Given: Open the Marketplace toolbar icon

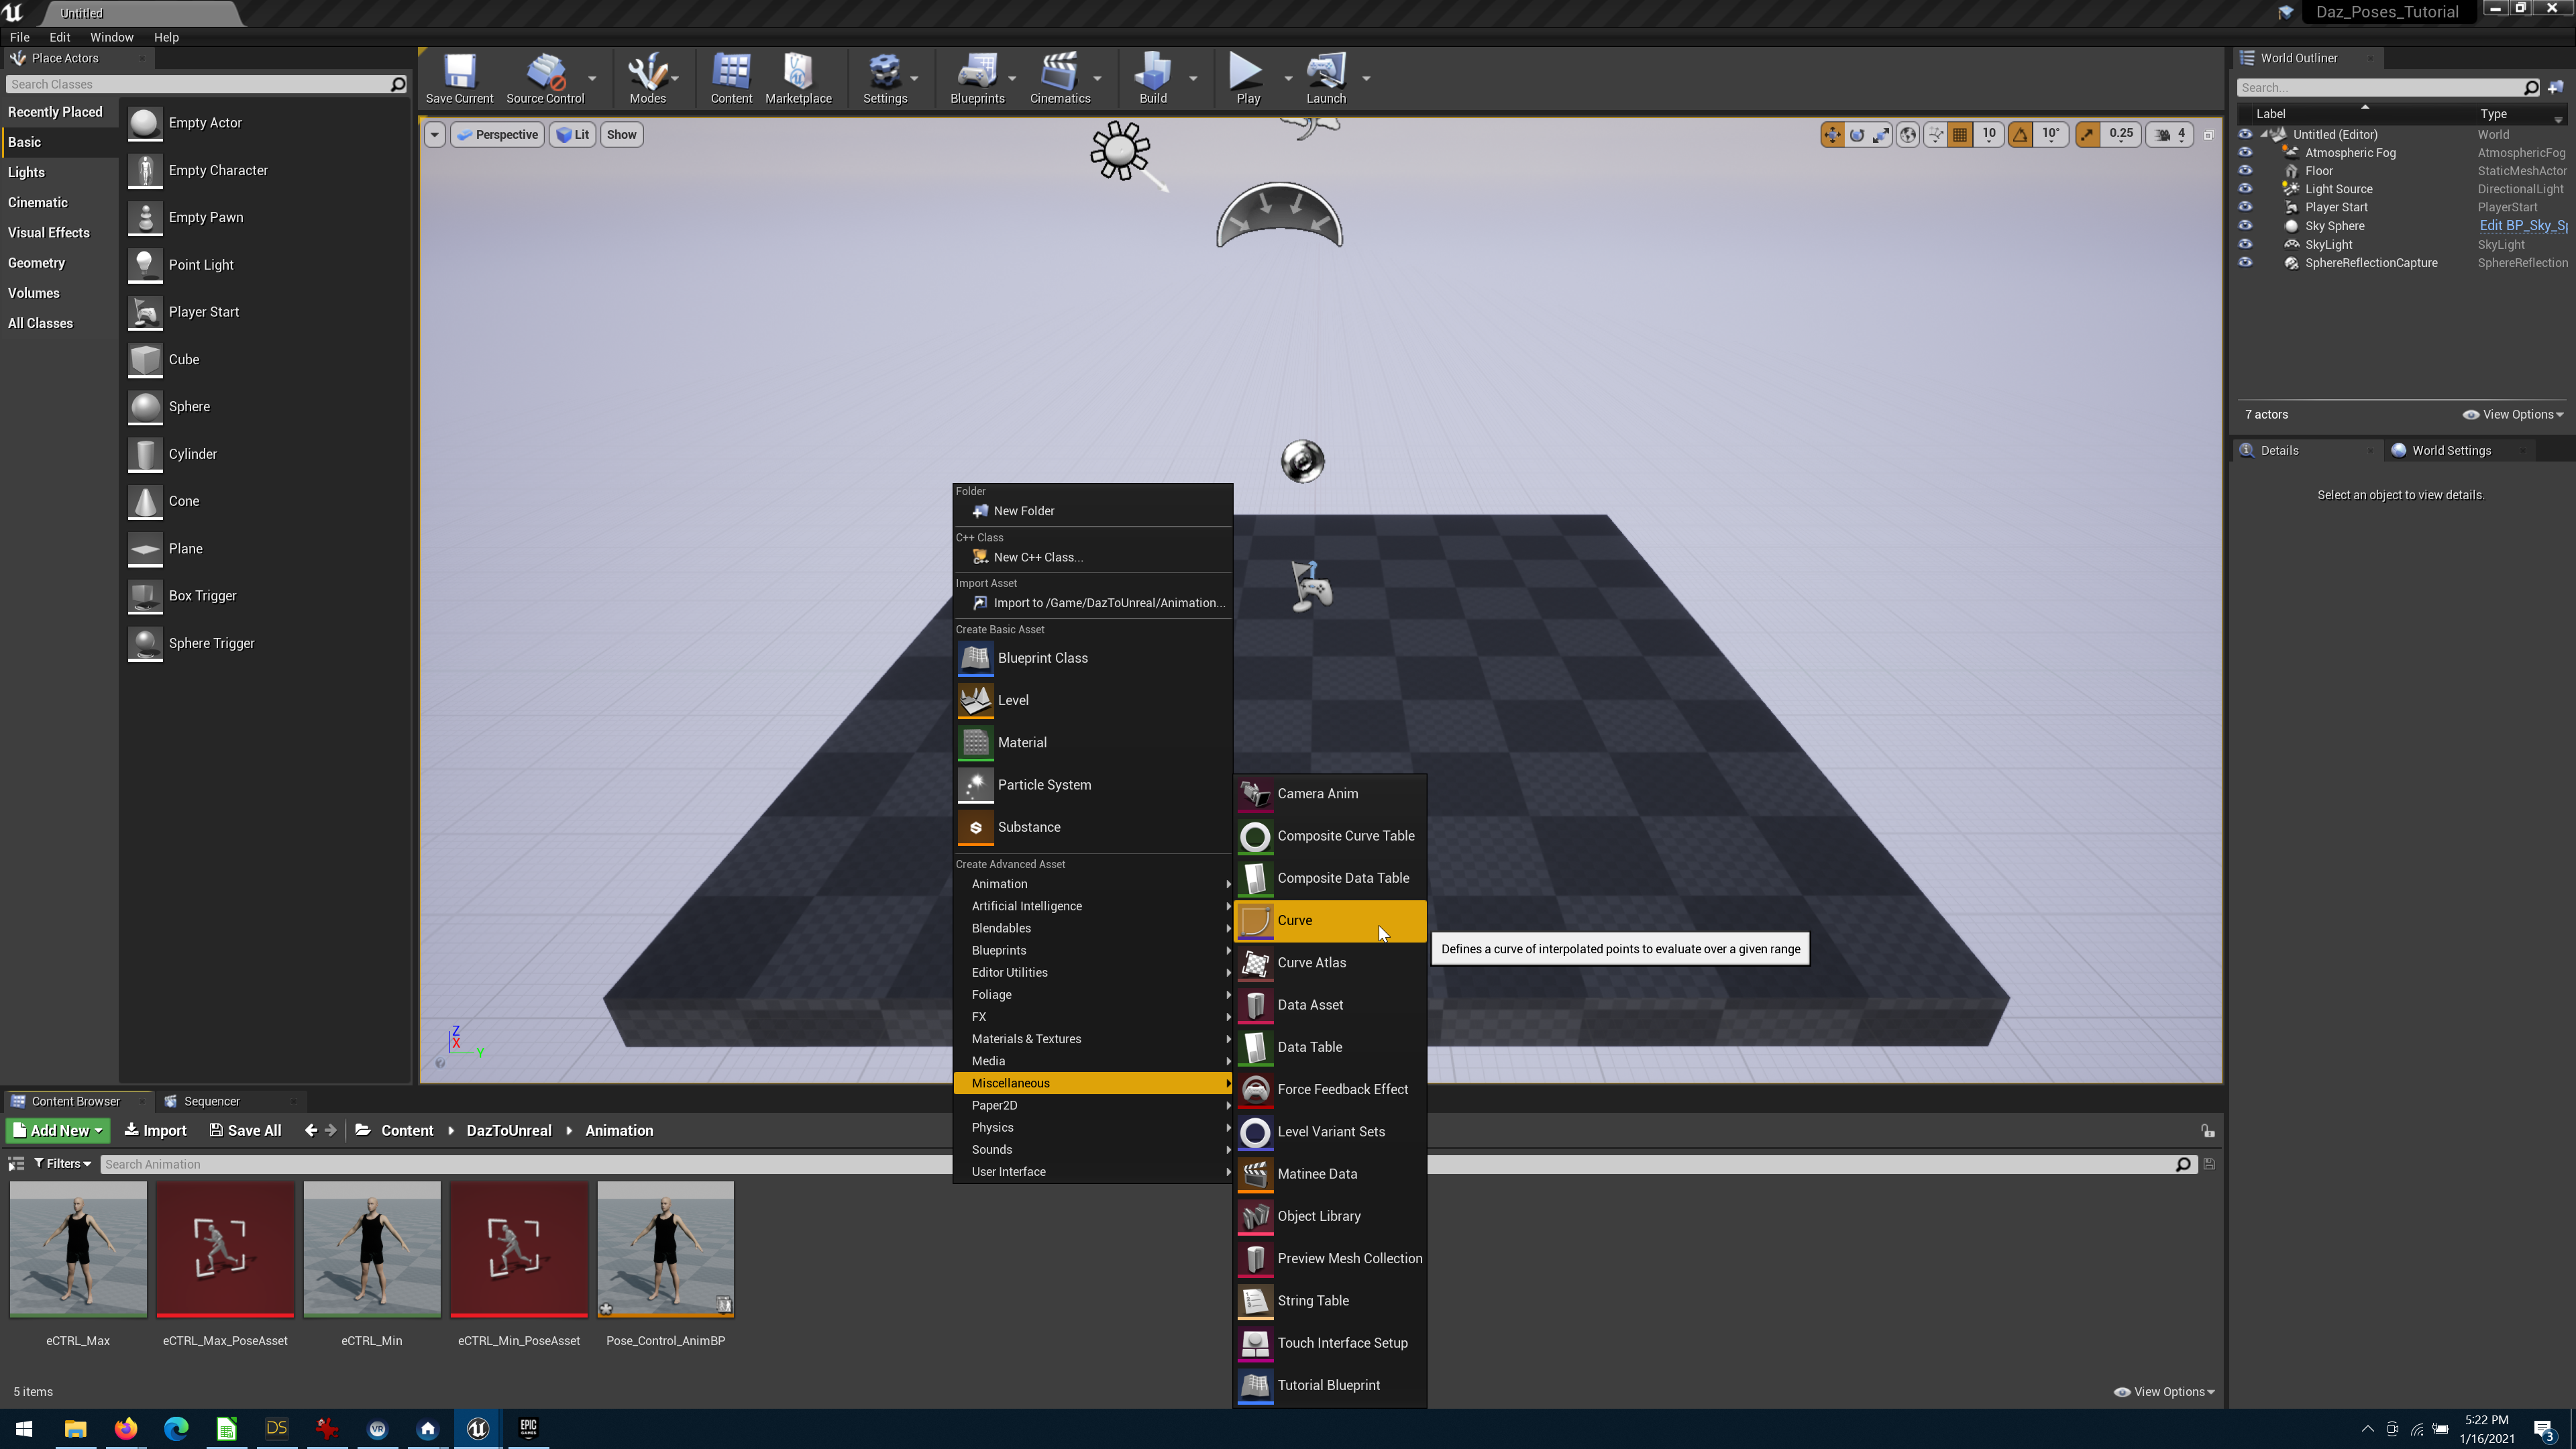Looking at the screenshot, I should click(x=798, y=78).
